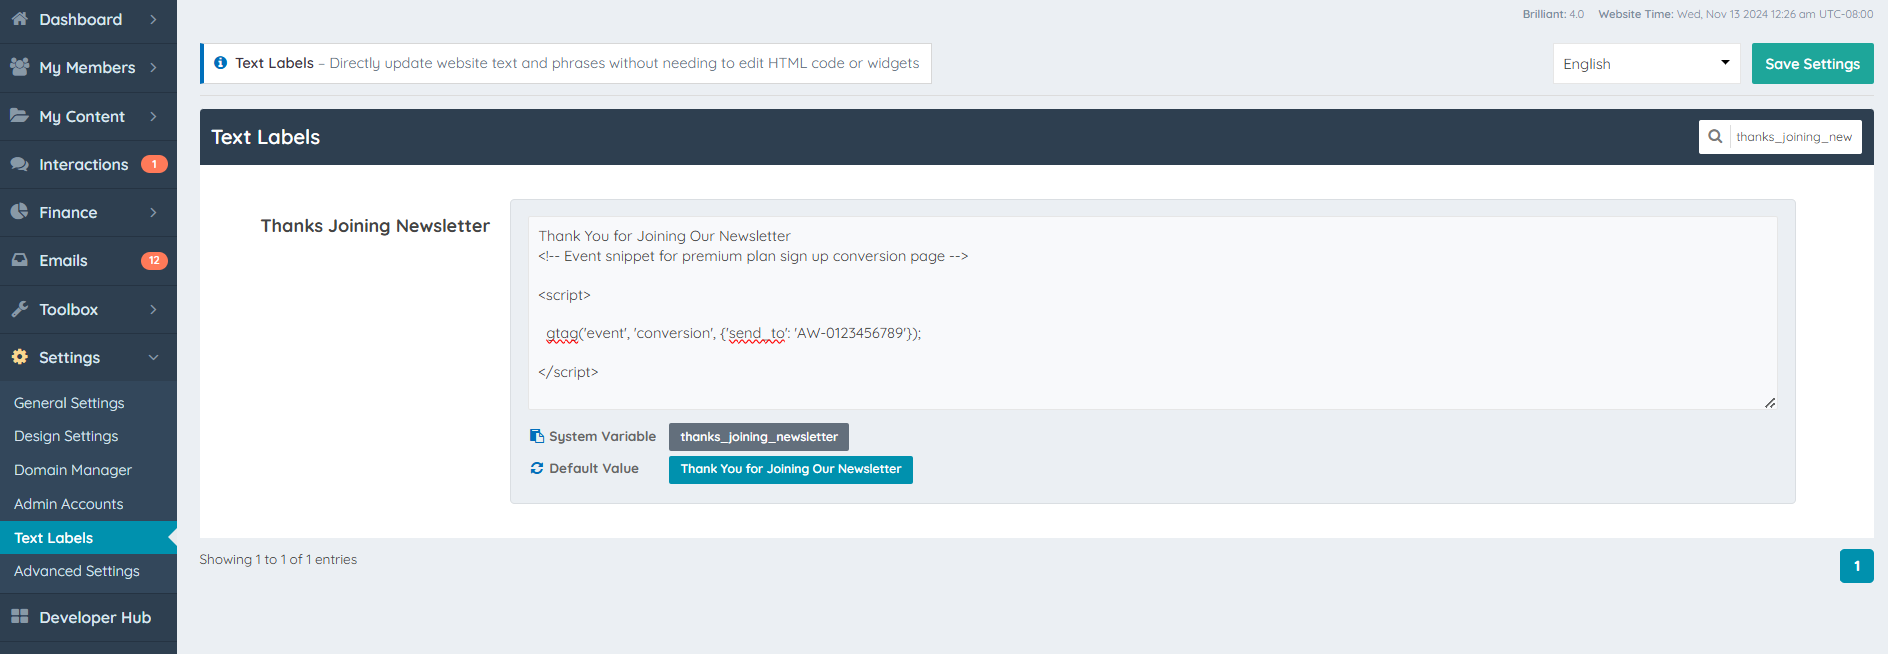
Task: Restore default value 'Thank You for Joining' button
Action: tap(791, 469)
